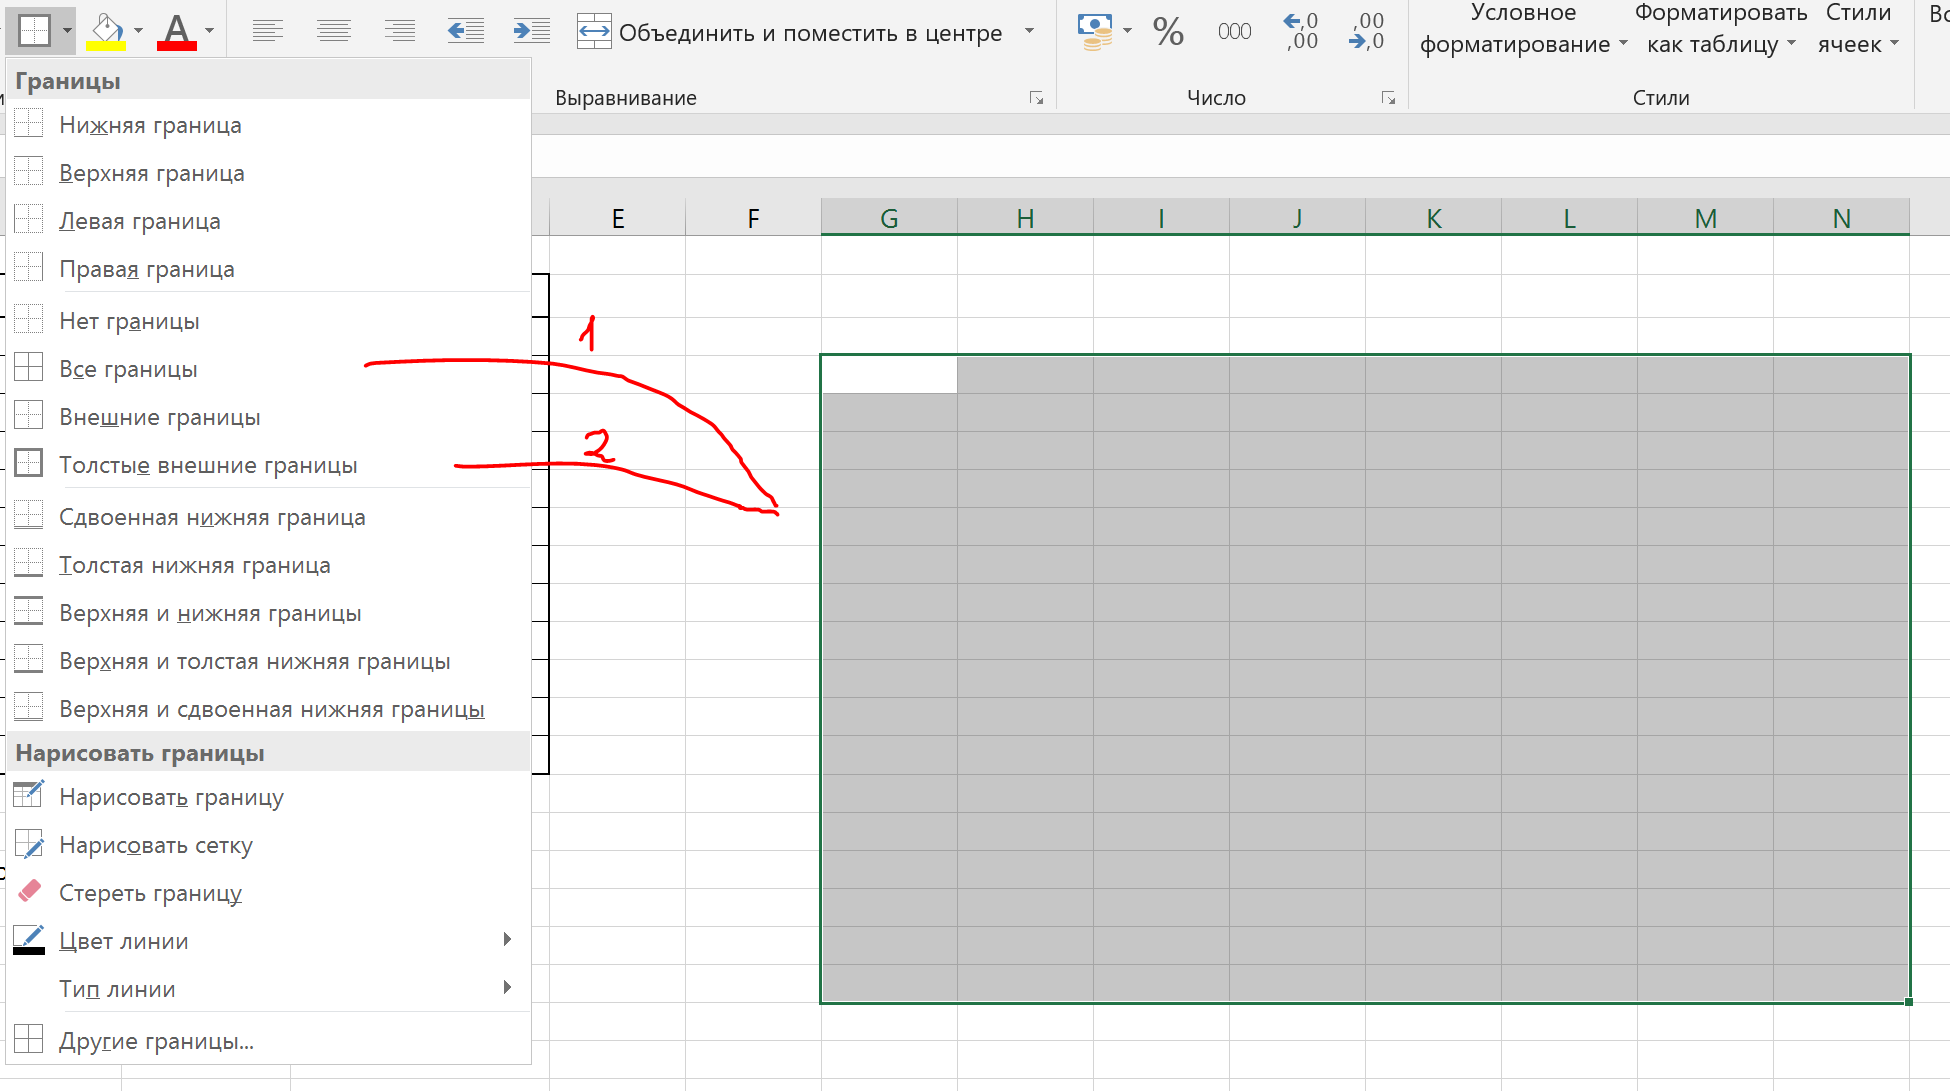Choose Толстые внешние границы option
1950x1091 pixels.
click(x=208, y=465)
